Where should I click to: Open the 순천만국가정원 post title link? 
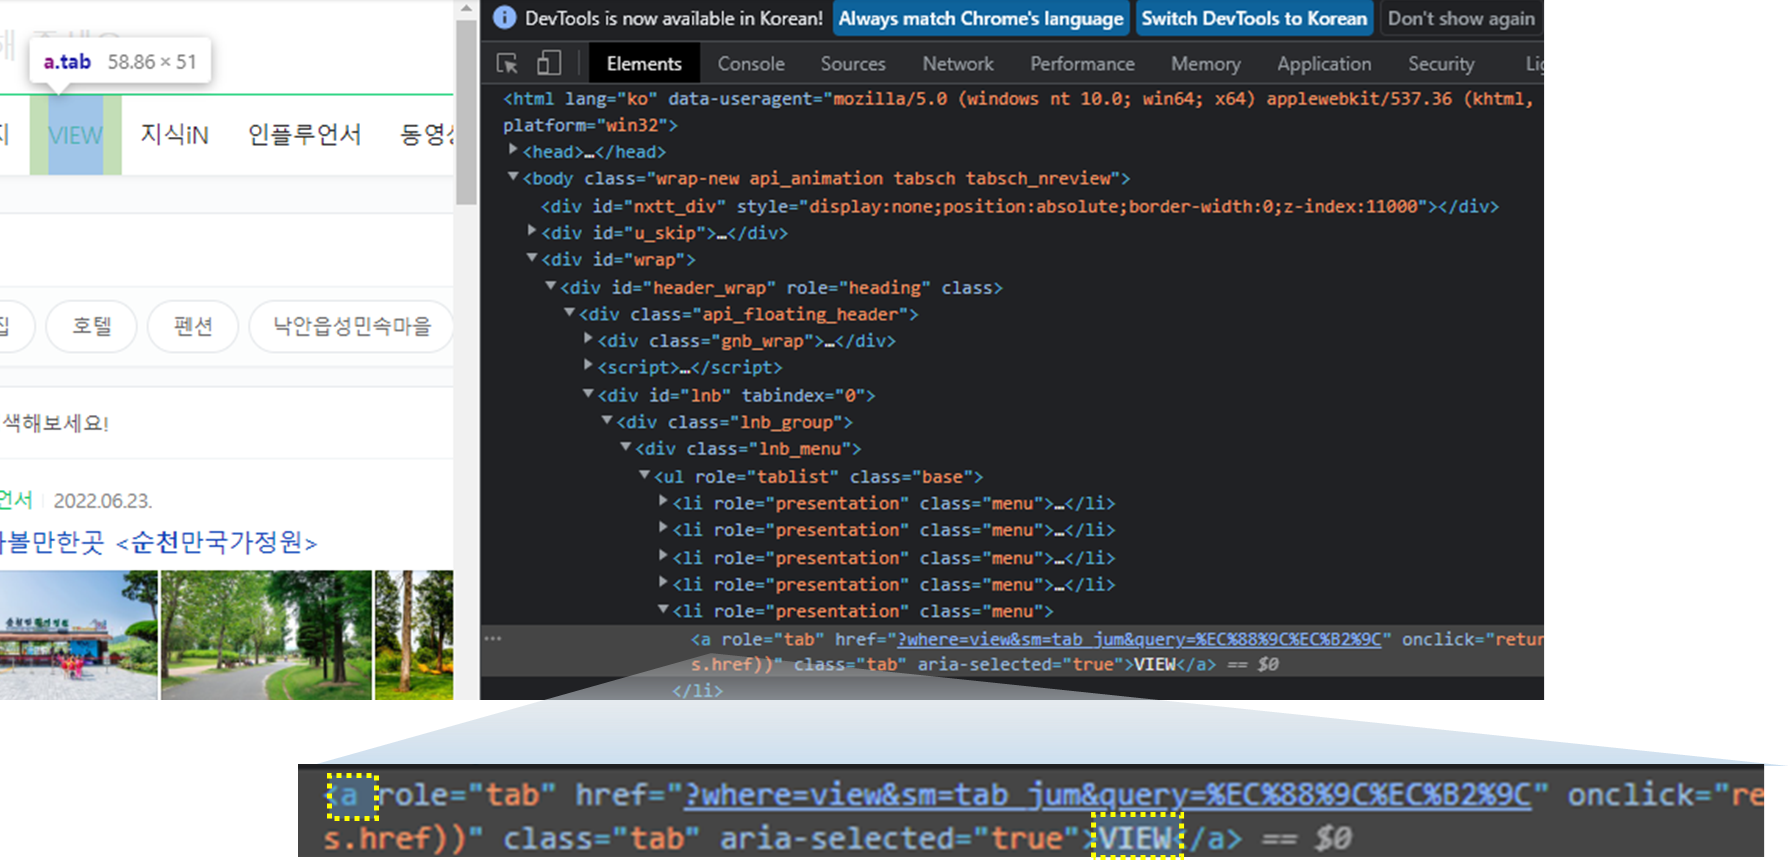tap(158, 542)
